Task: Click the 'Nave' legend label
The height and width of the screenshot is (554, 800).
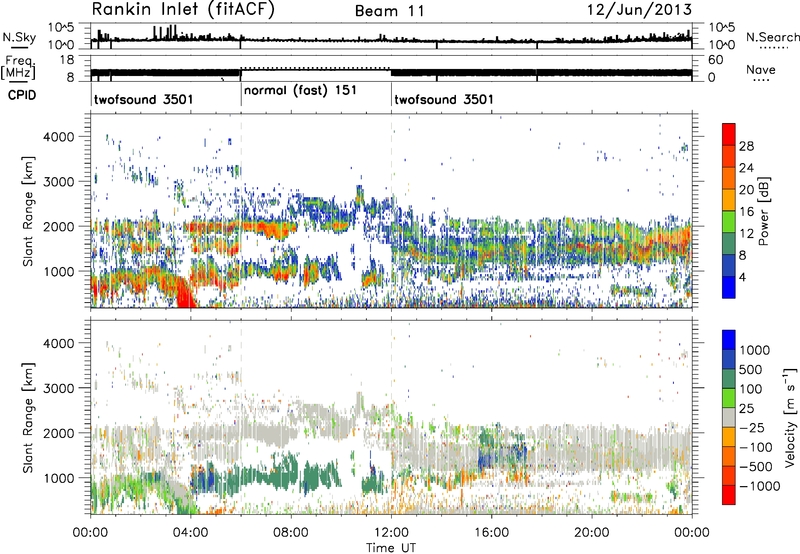Action: 761,70
